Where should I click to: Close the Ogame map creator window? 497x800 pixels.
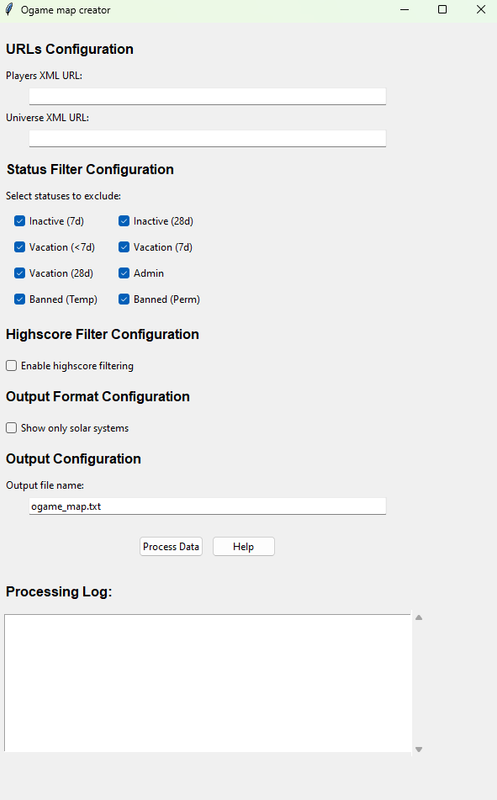coord(481,10)
